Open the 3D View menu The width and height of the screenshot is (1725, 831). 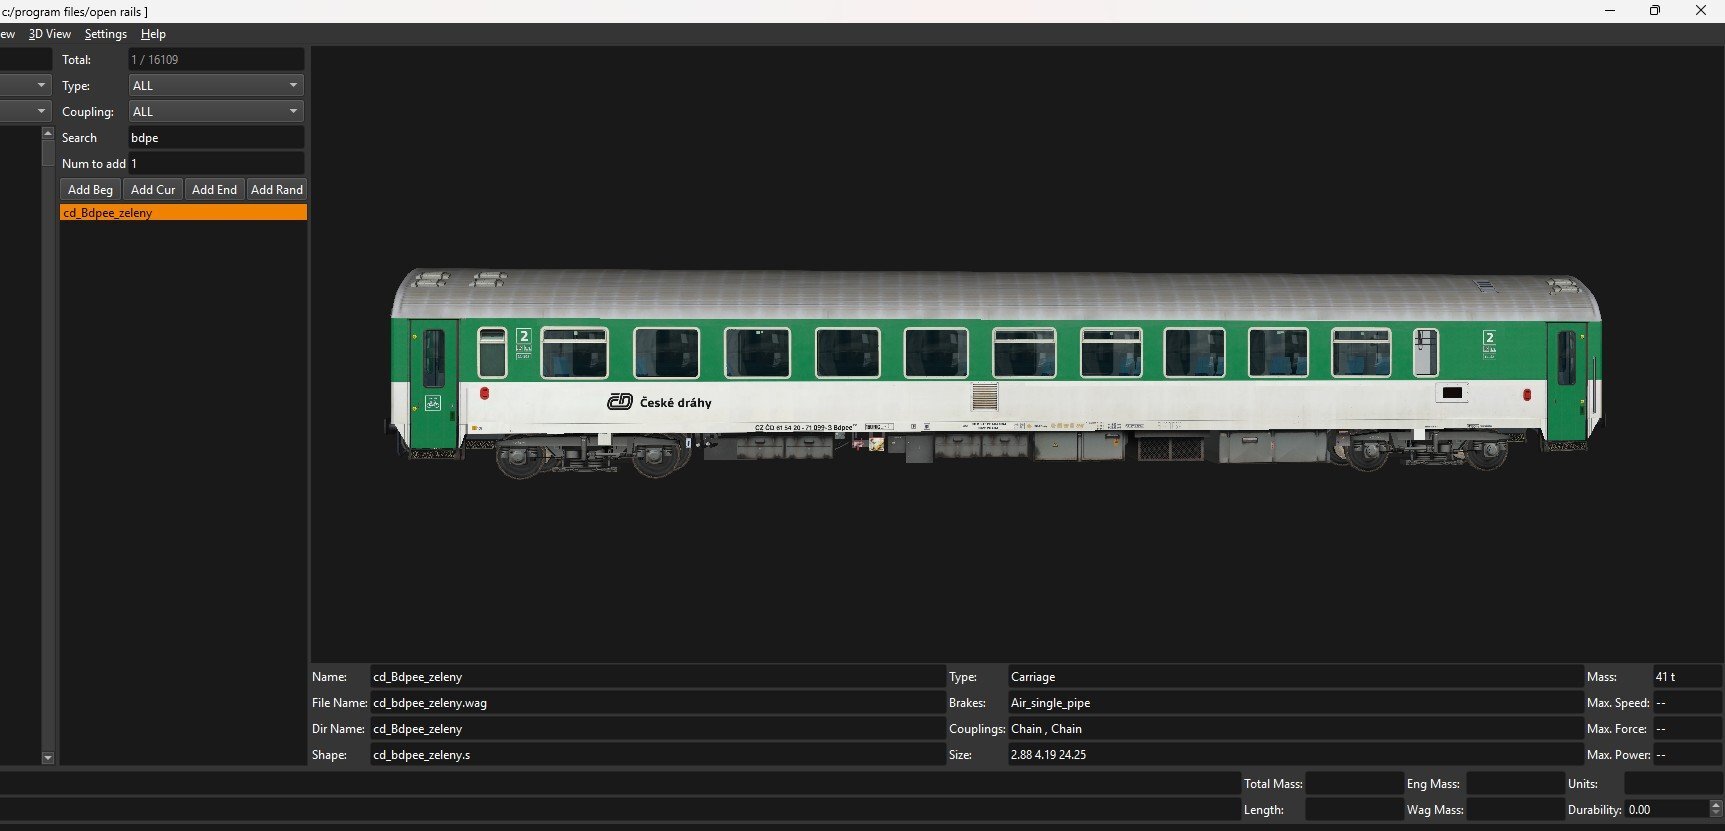50,34
